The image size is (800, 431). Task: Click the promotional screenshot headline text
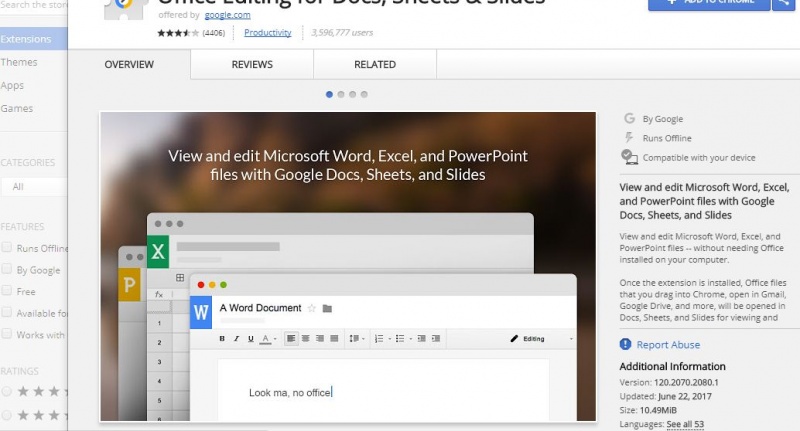348,165
